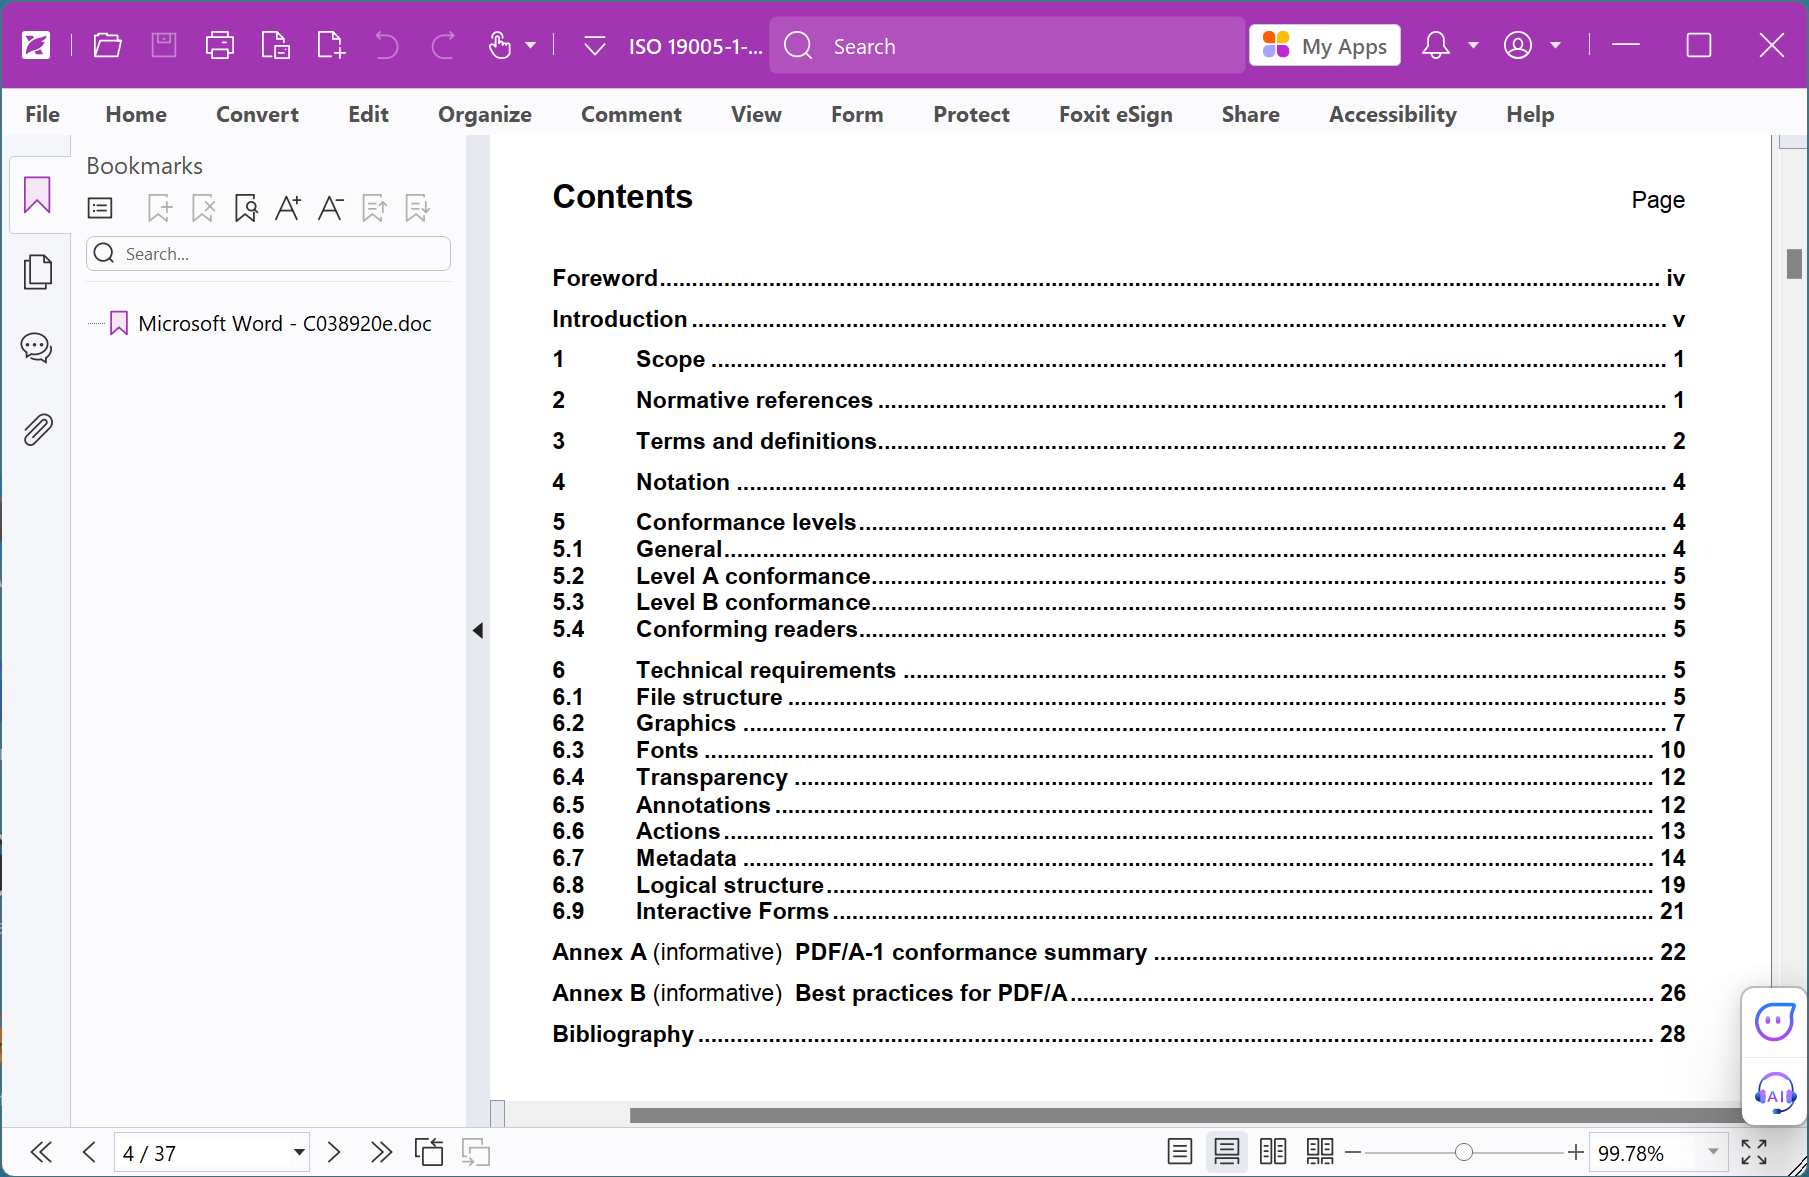This screenshot has height=1177, width=1809.
Task: Click the Undo icon
Action: click(x=386, y=45)
